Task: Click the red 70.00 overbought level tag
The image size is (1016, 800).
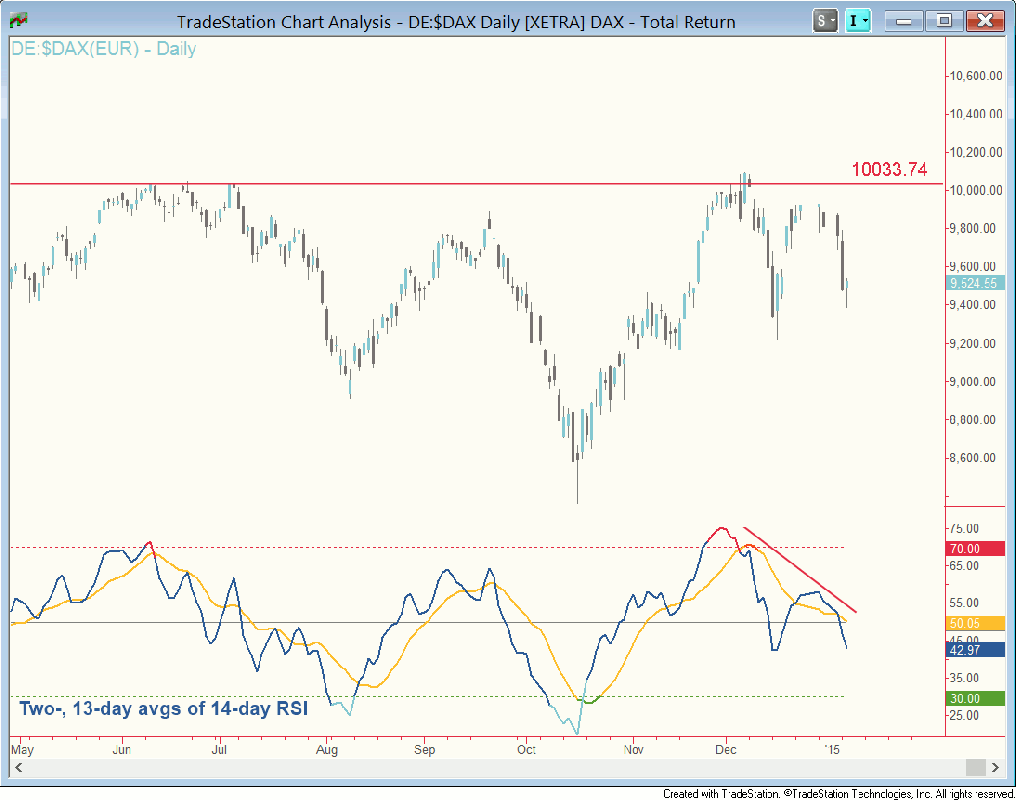Action: (973, 548)
